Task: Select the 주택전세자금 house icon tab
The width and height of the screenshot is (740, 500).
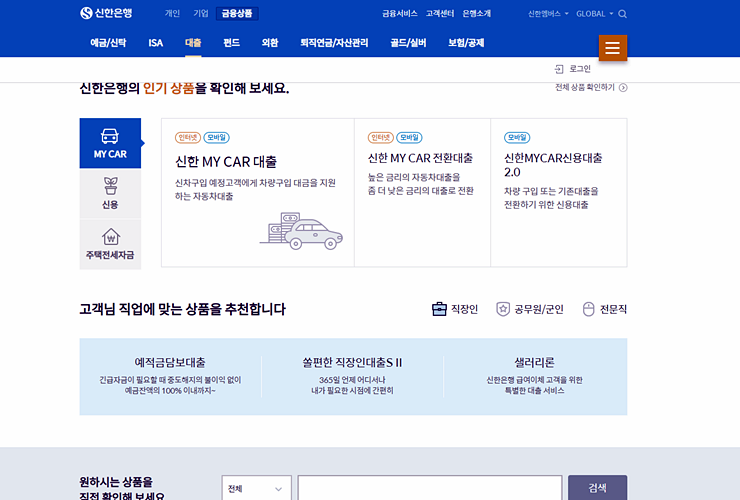Action: point(110,244)
